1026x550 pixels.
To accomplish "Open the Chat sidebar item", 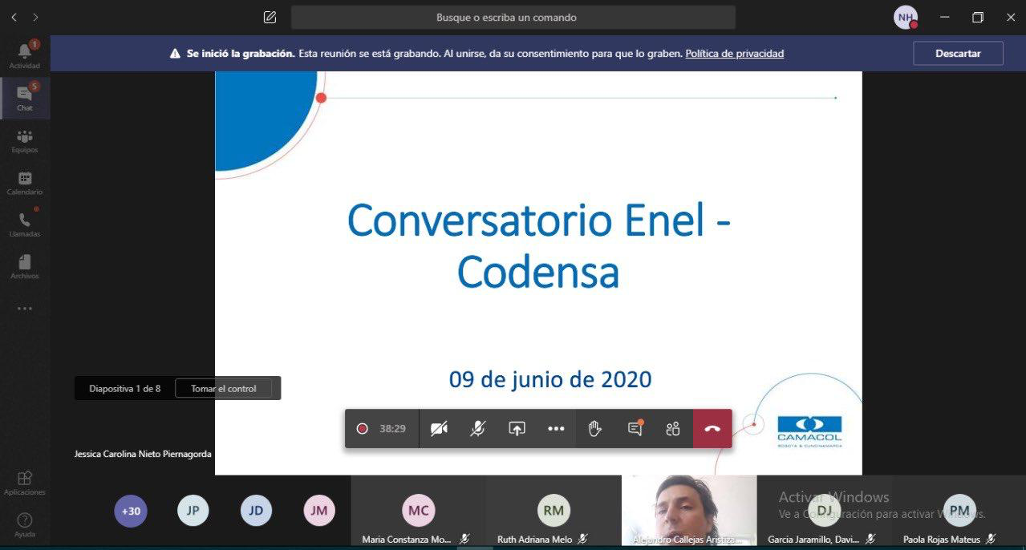I will click(25, 98).
